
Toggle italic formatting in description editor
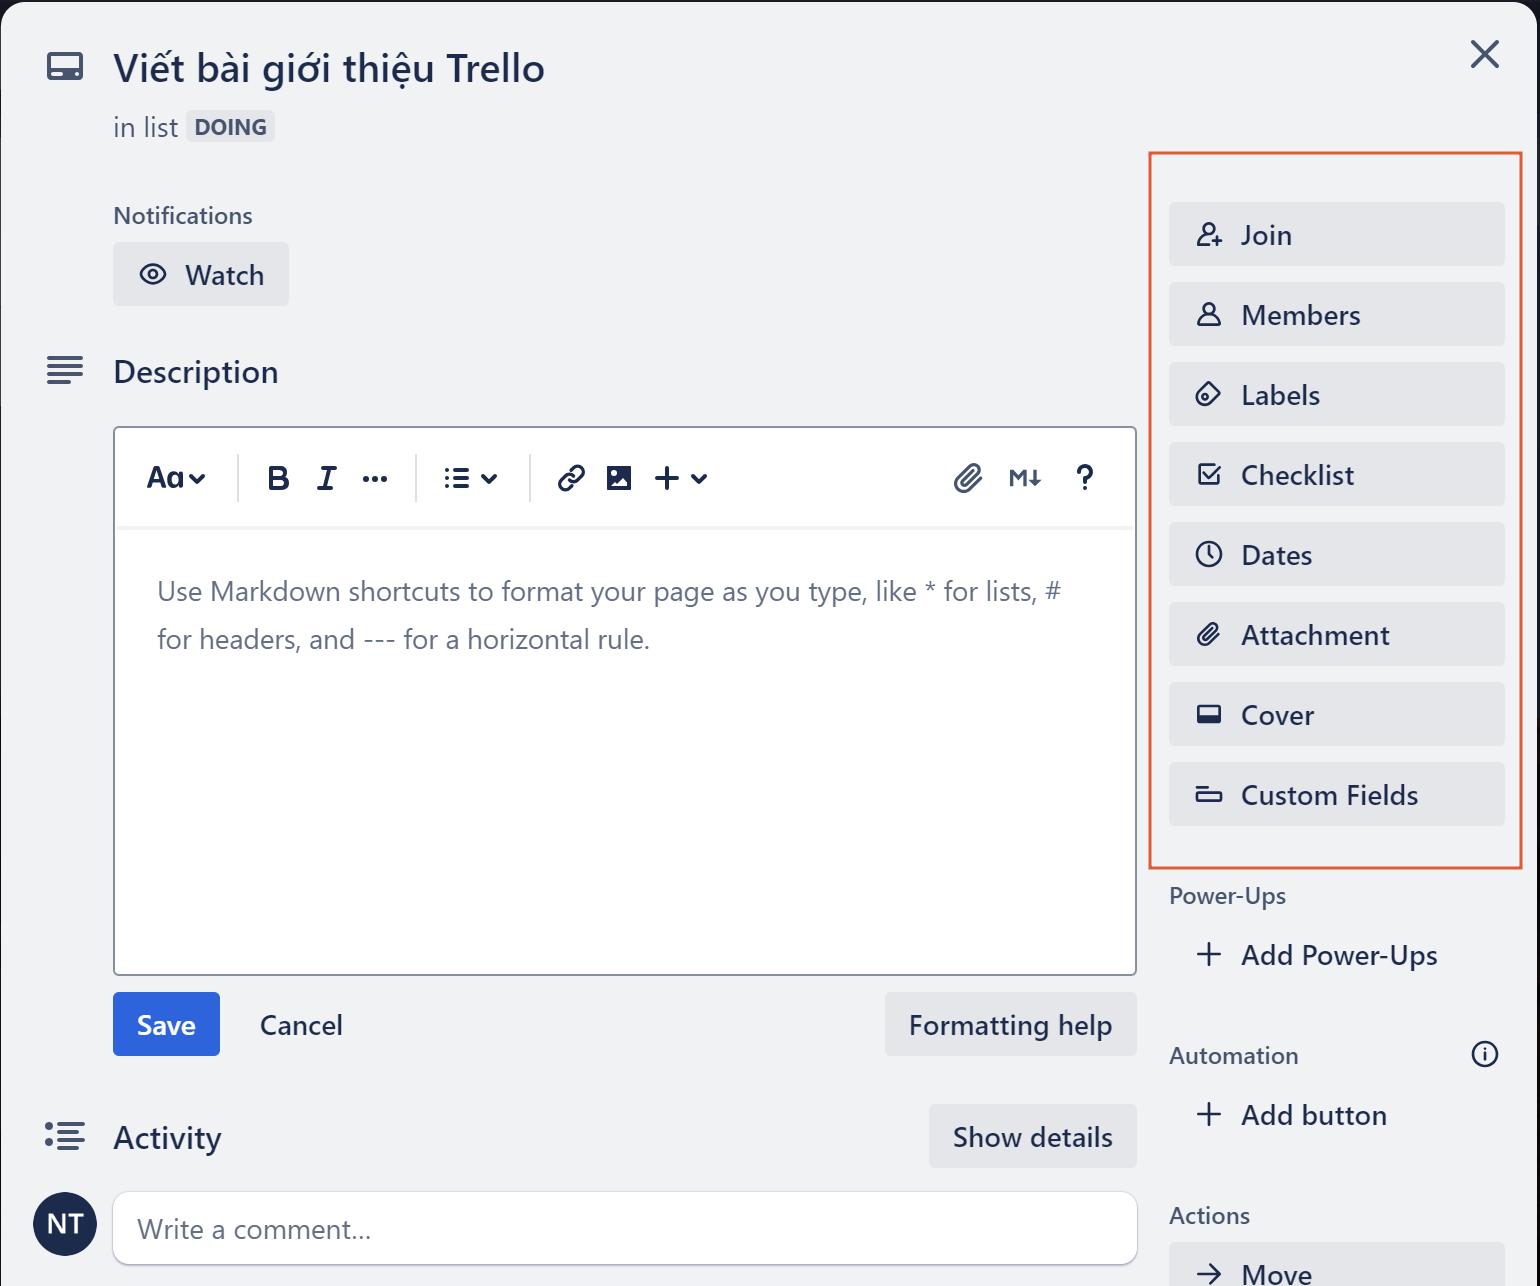[x=326, y=478]
